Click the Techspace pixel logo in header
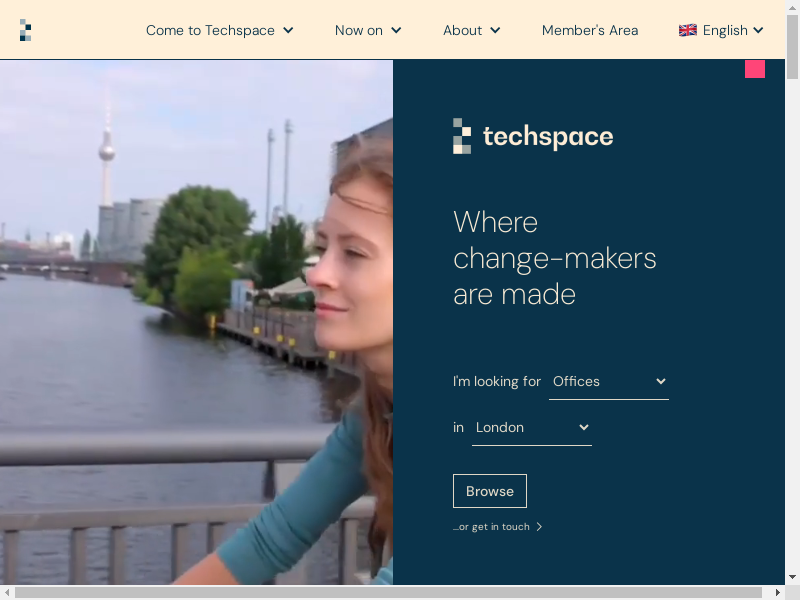Viewport: 800px width, 600px height. click(25, 30)
